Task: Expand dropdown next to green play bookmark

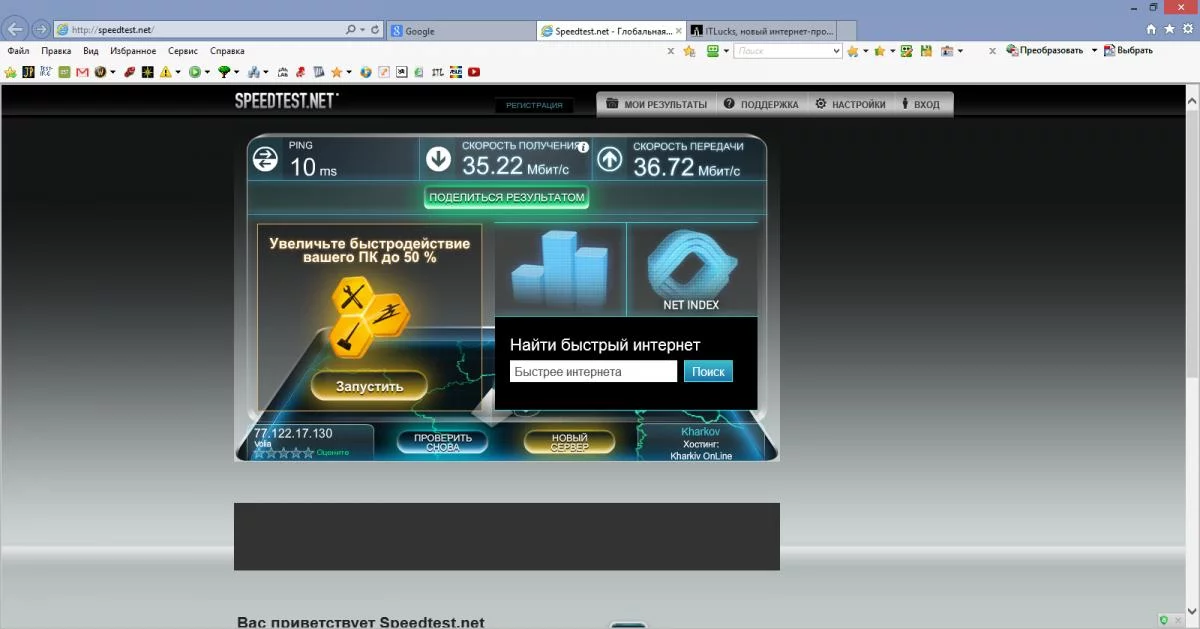Action: [x=207, y=72]
